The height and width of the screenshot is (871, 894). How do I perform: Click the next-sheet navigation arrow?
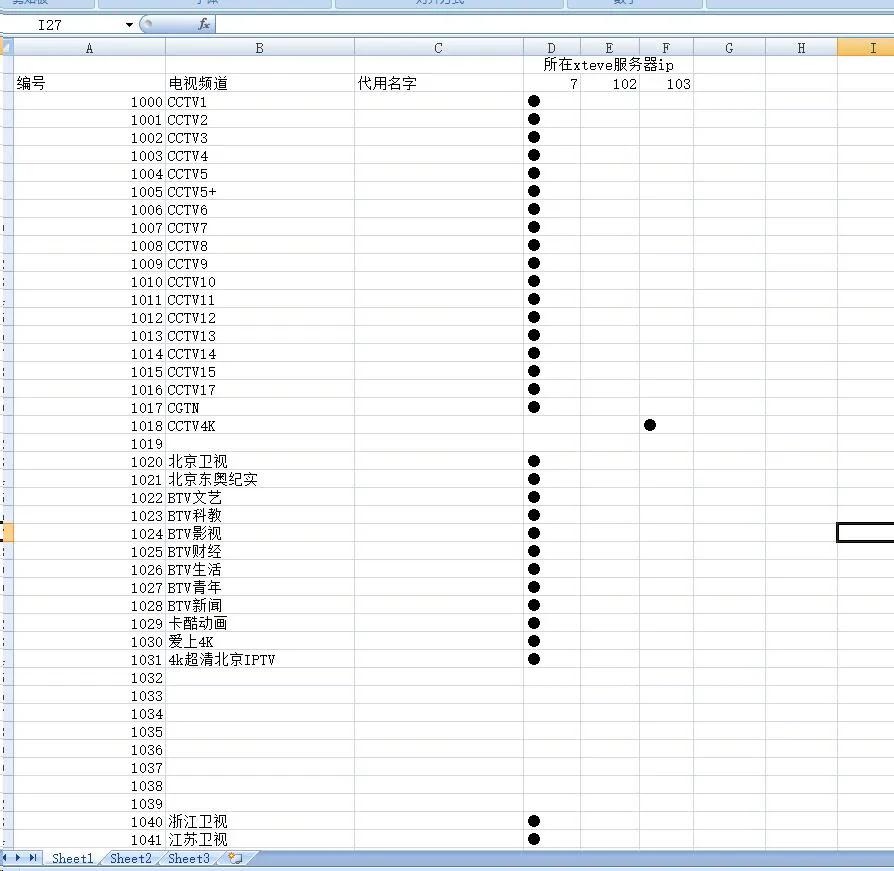pyautogui.click(x=19, y=858)
